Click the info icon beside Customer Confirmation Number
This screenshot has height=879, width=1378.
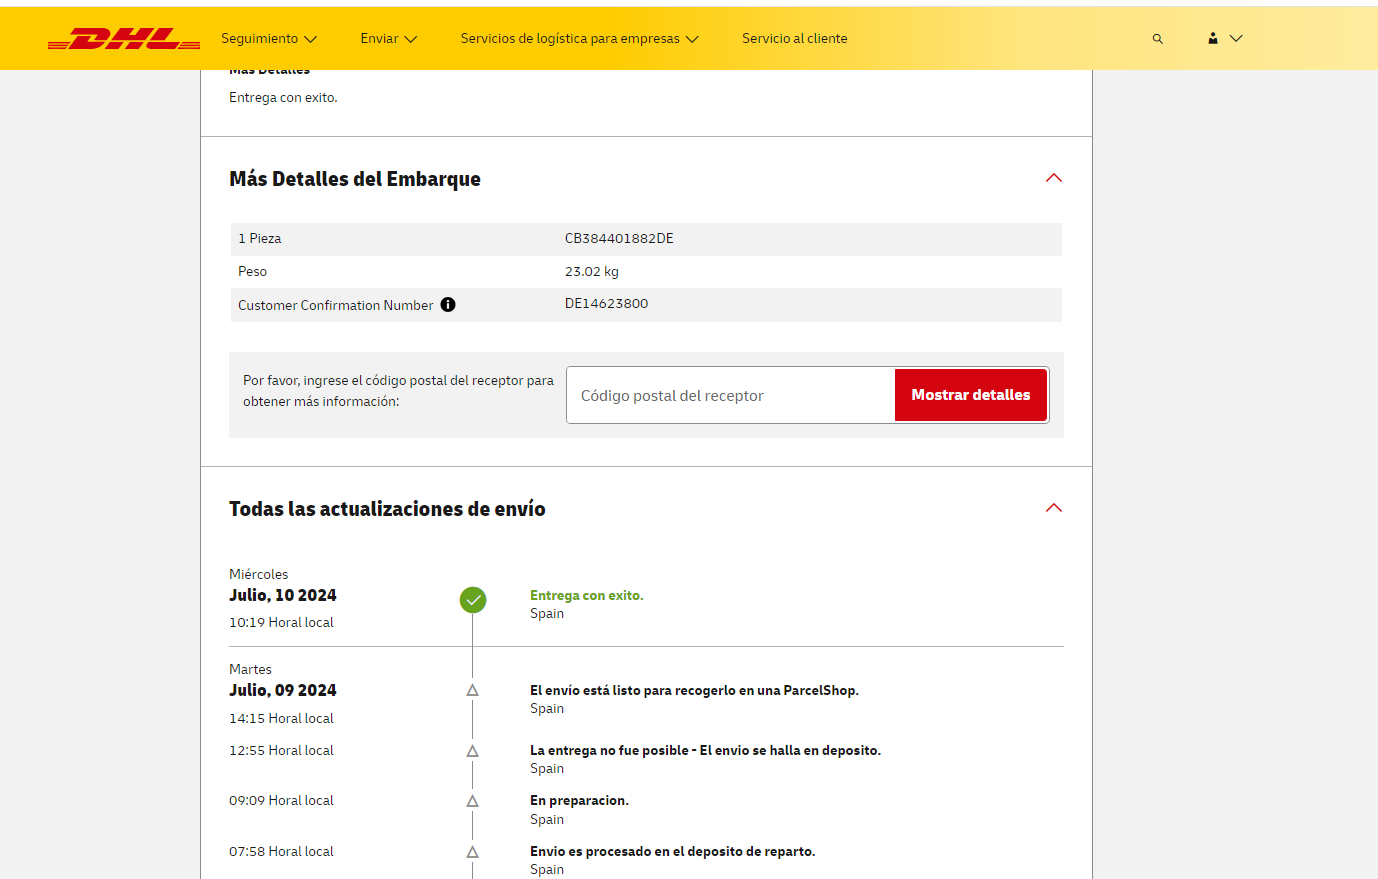tap(448, 305)
